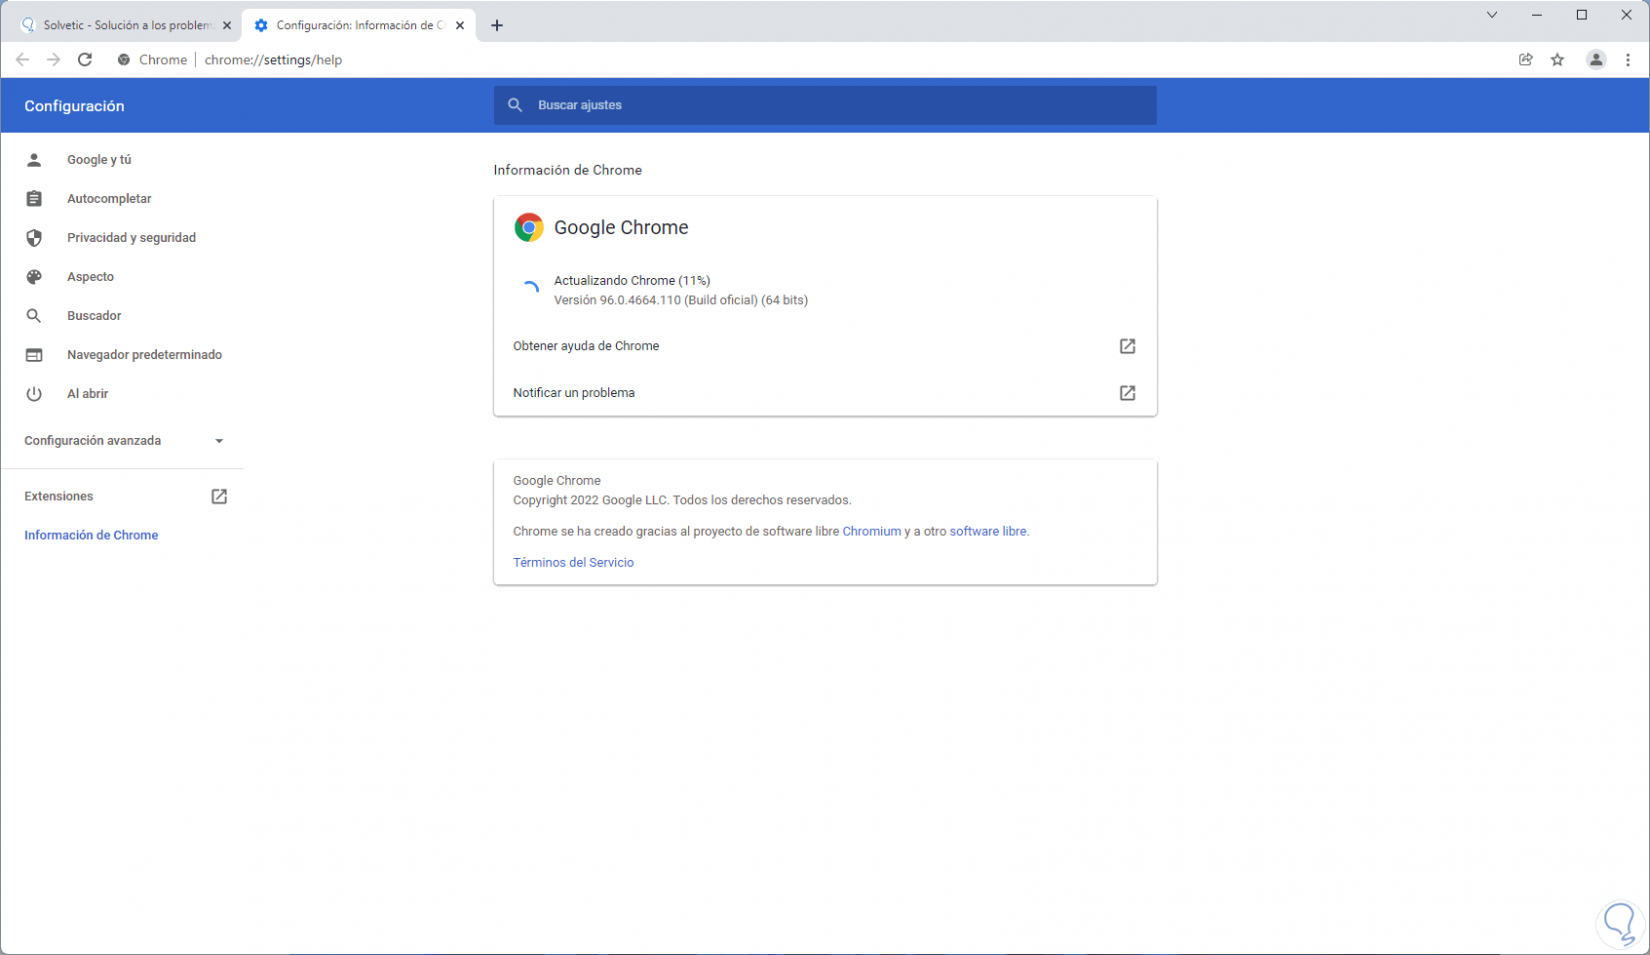Click the Configuración header title

pyautogui.click(x=74, y=106)
